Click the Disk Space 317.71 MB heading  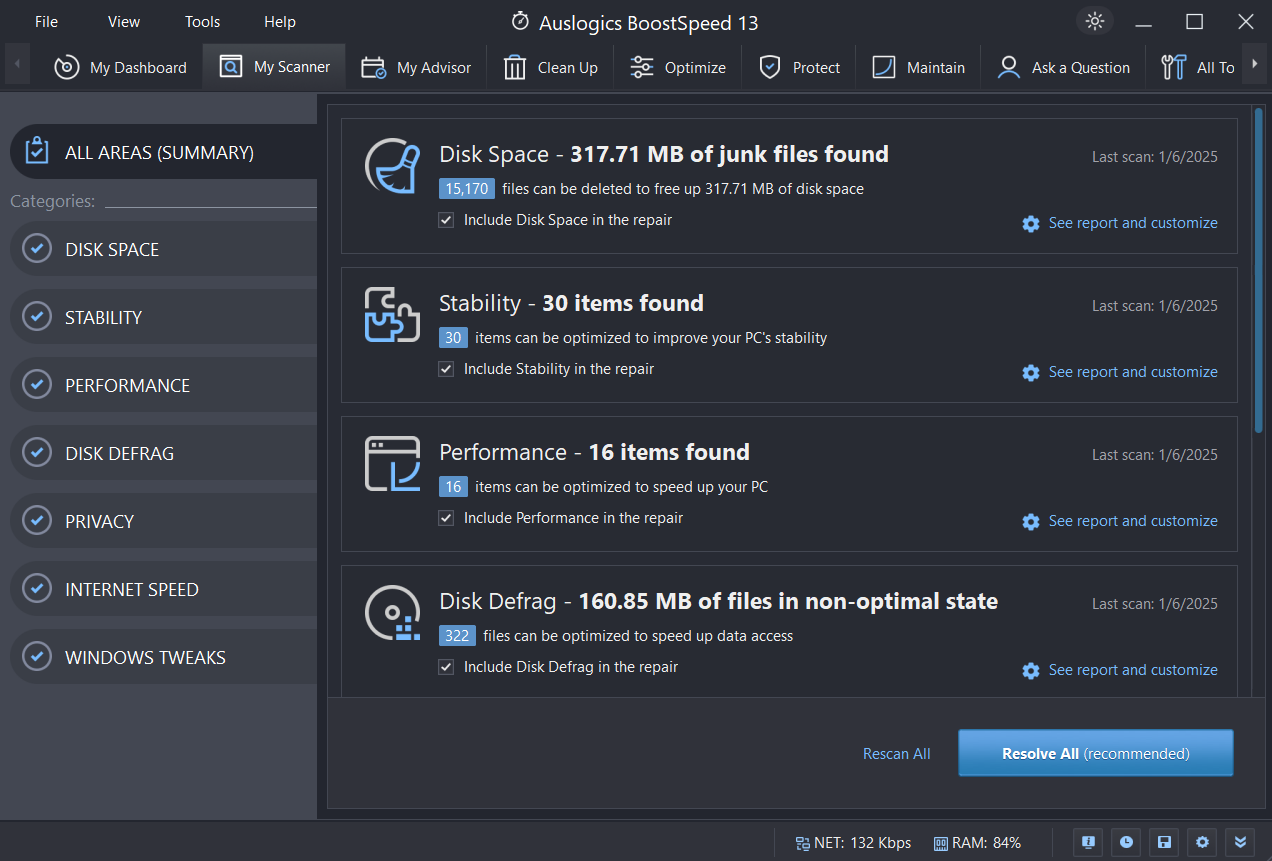(664, 154)
